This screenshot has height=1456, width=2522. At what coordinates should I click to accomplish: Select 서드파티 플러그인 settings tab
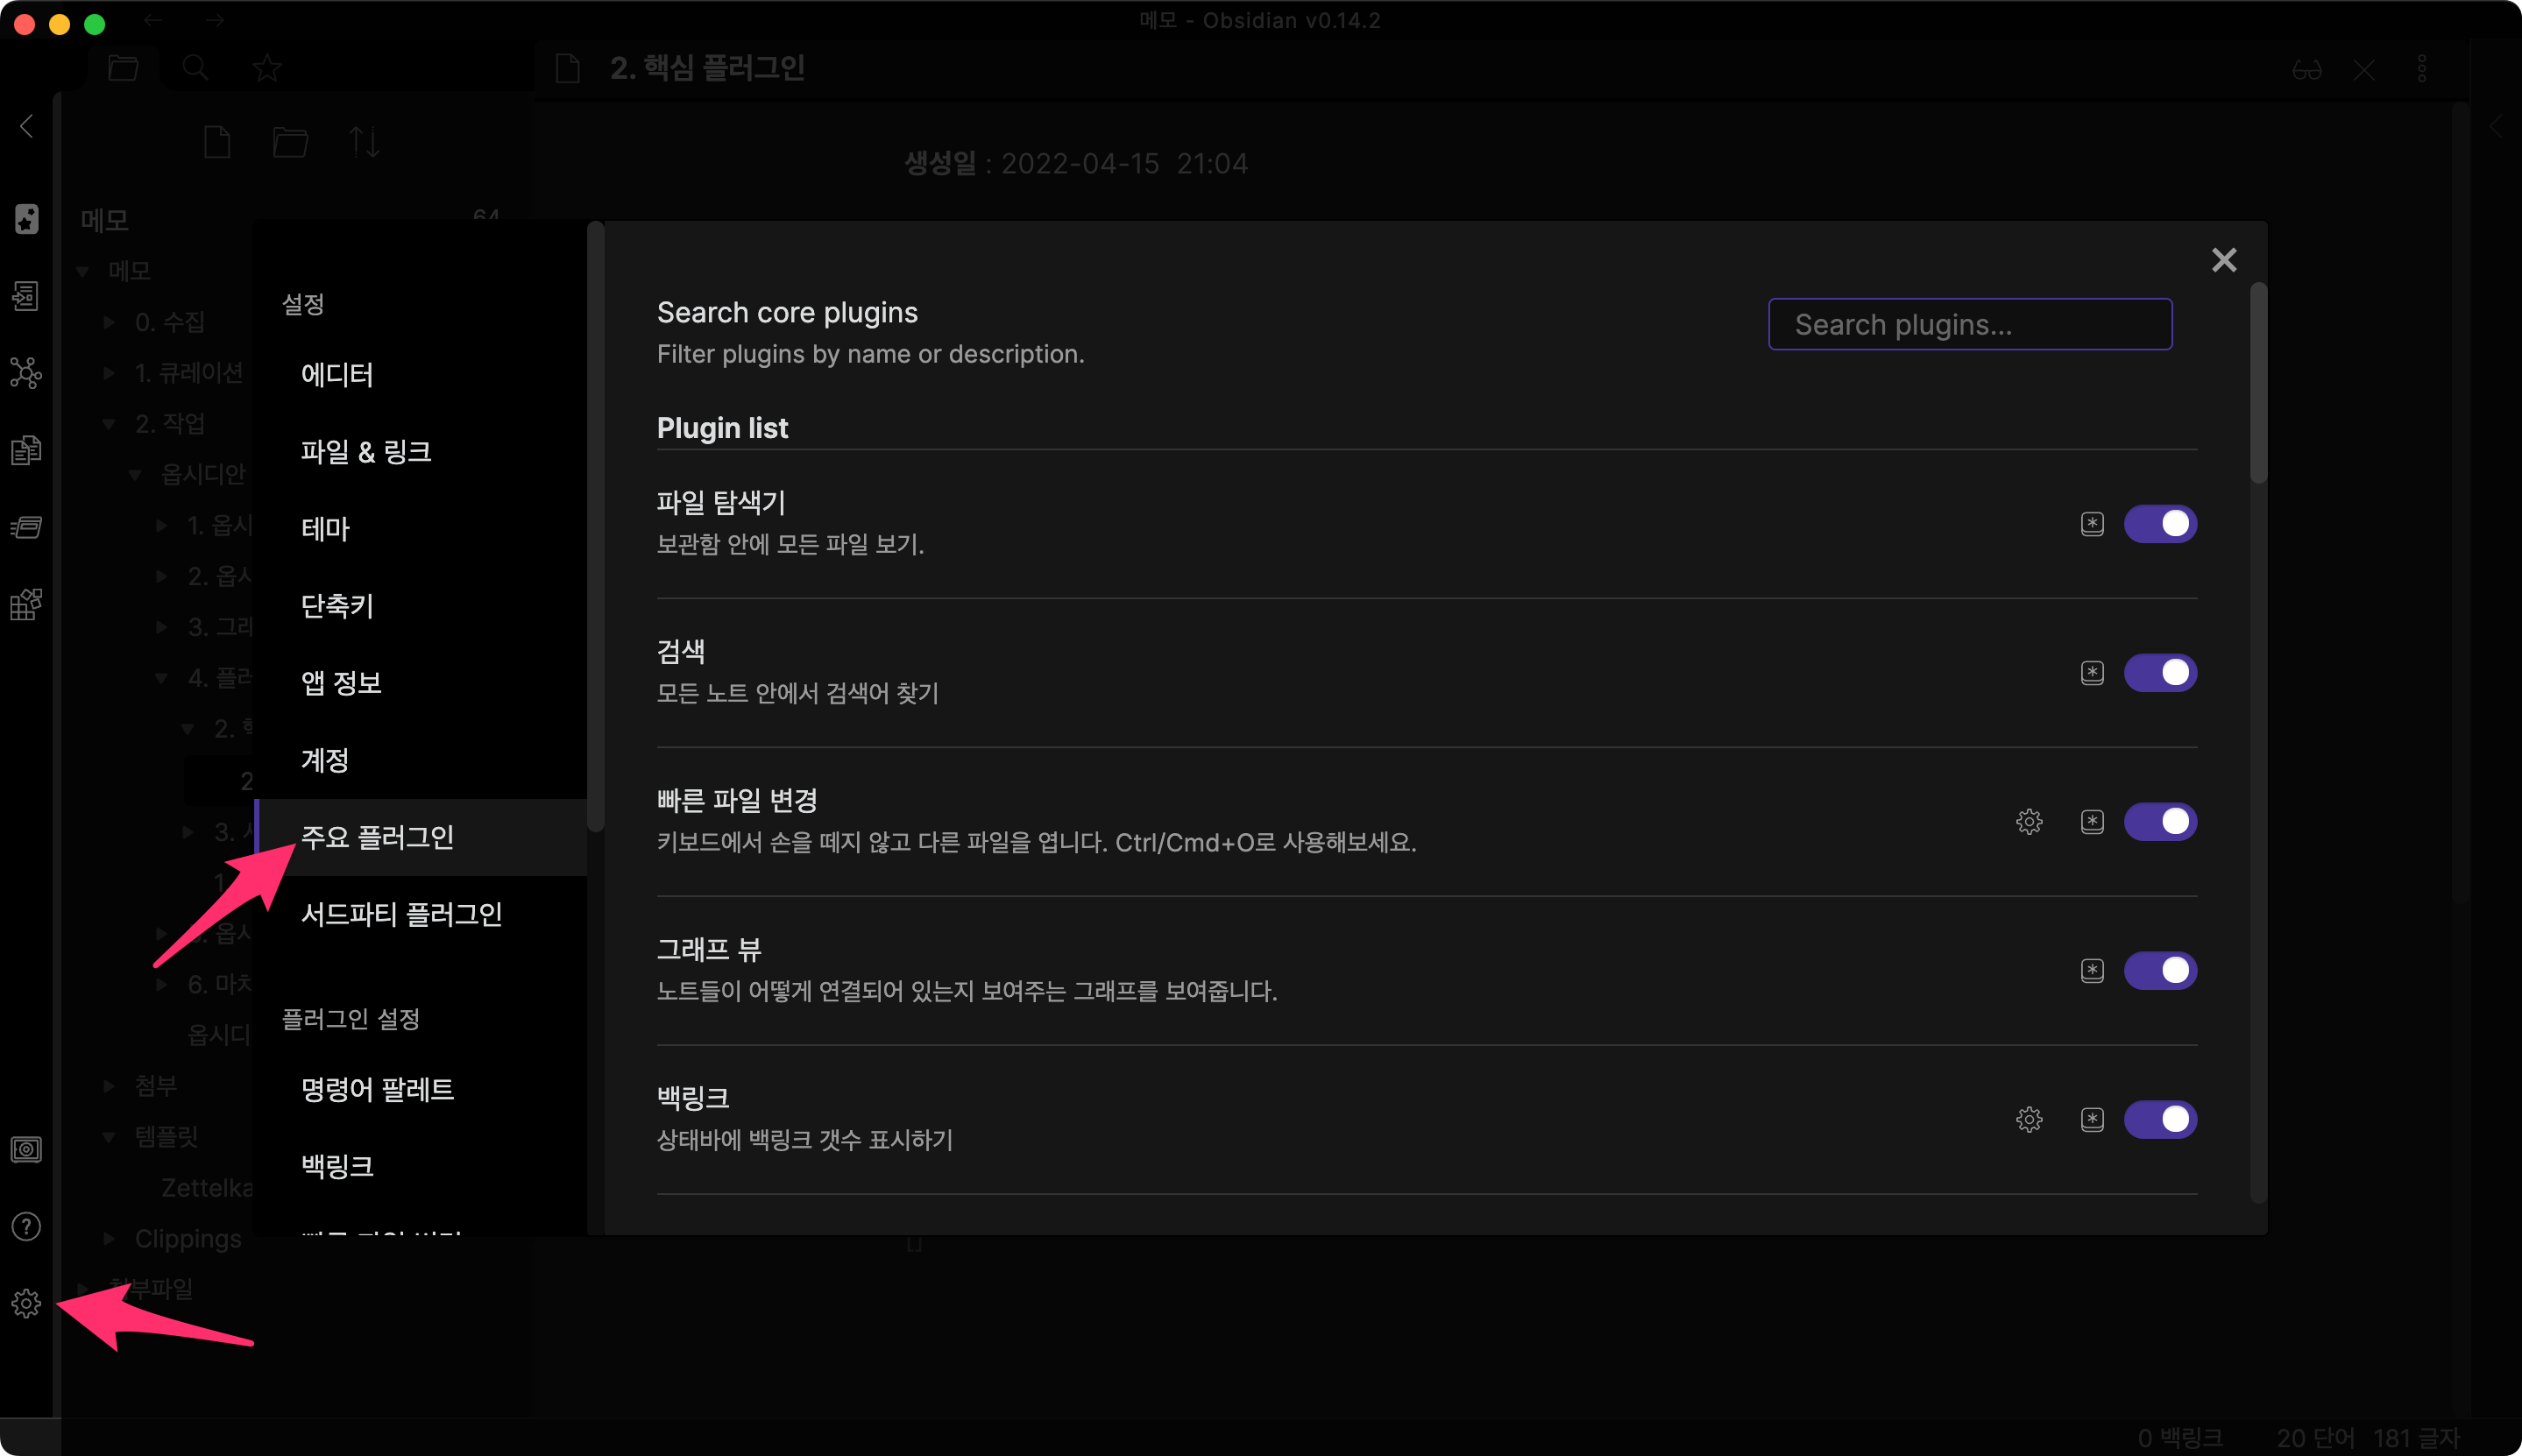click(x=401, y=914)
